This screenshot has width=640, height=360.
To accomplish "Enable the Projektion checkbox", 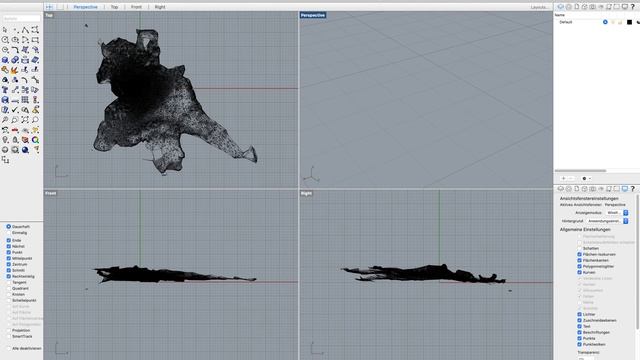I will click(x=9, y=330).
